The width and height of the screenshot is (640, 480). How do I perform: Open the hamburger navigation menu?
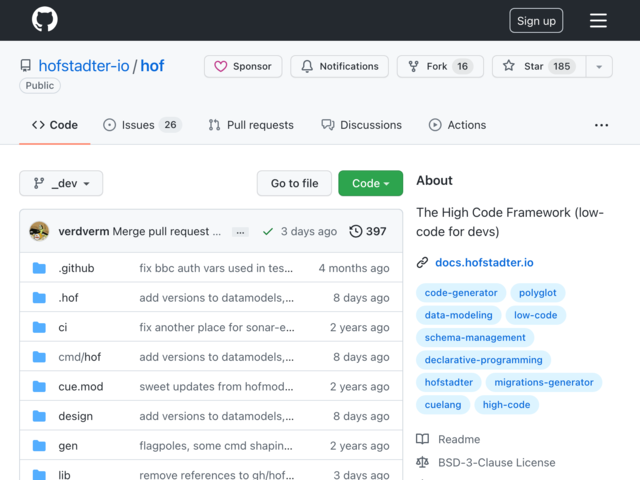click(x=598, y=20)
